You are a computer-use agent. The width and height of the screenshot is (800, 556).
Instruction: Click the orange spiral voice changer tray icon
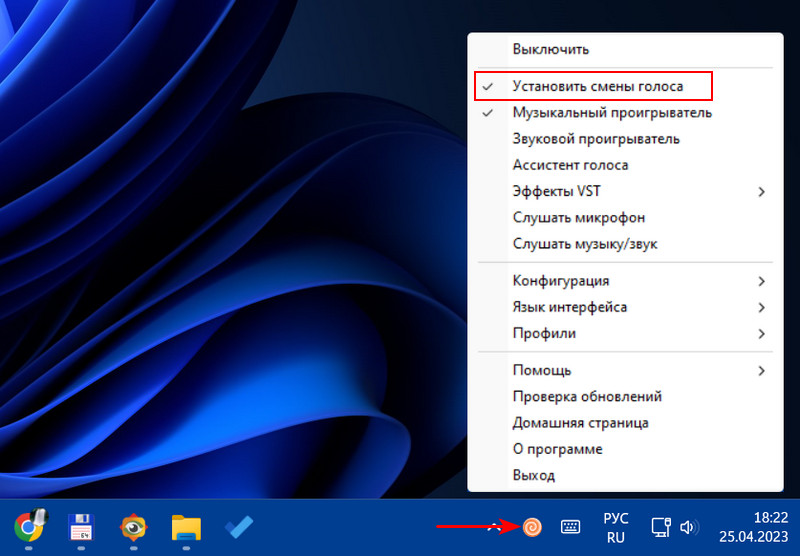click(x=532, y=527)
